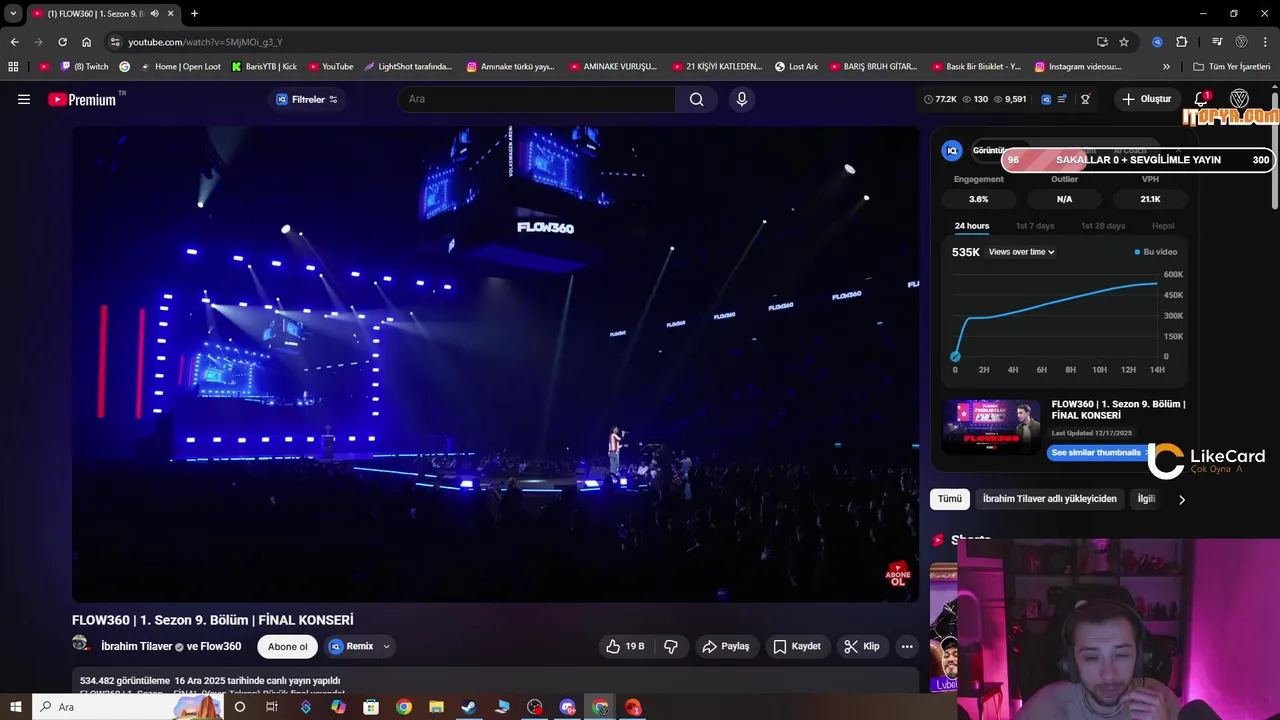The image size is (1280, 720).
Task: Open Steam from the taskbar
Action: coord(468,707)
